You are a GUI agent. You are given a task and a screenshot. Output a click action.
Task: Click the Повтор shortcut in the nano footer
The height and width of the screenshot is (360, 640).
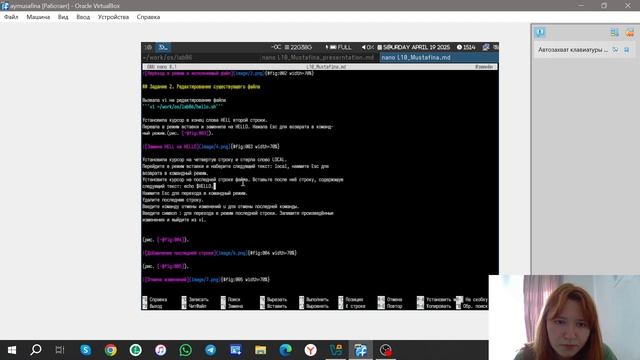[390, 306]
